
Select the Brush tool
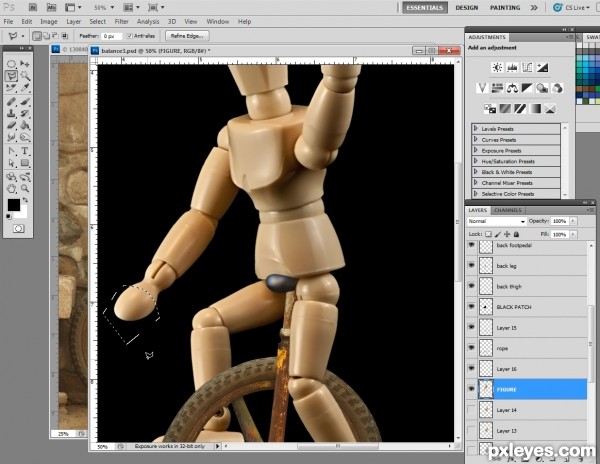(x=25, y=102)
